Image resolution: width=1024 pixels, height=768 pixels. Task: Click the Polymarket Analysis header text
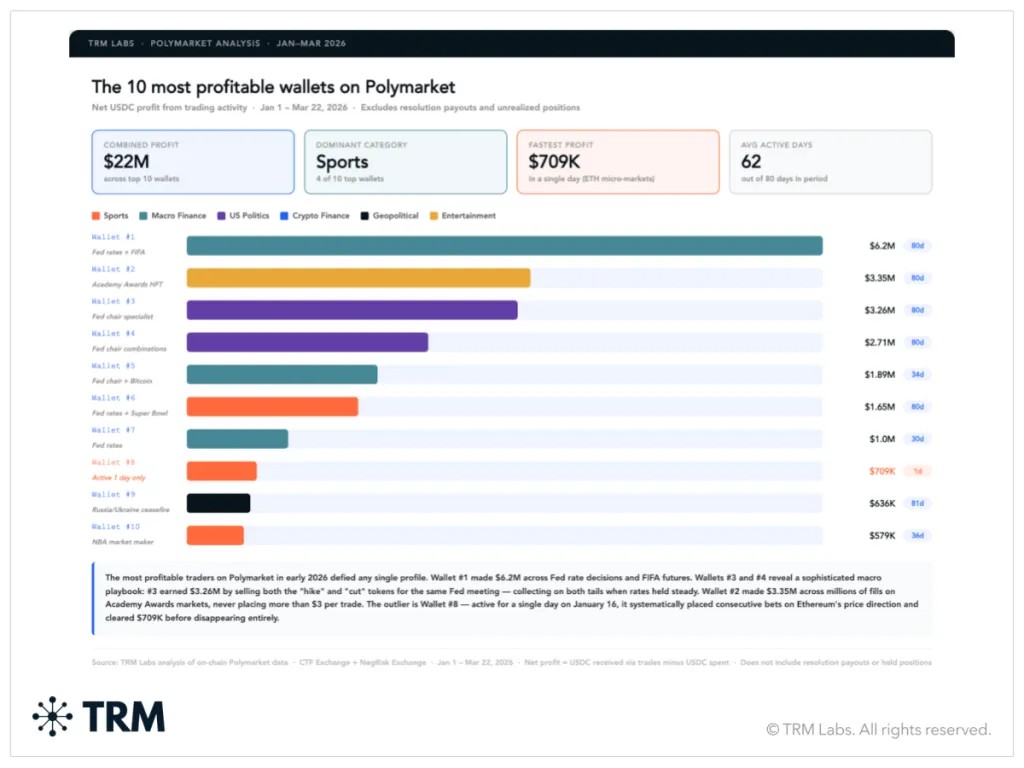click(207, 44)
